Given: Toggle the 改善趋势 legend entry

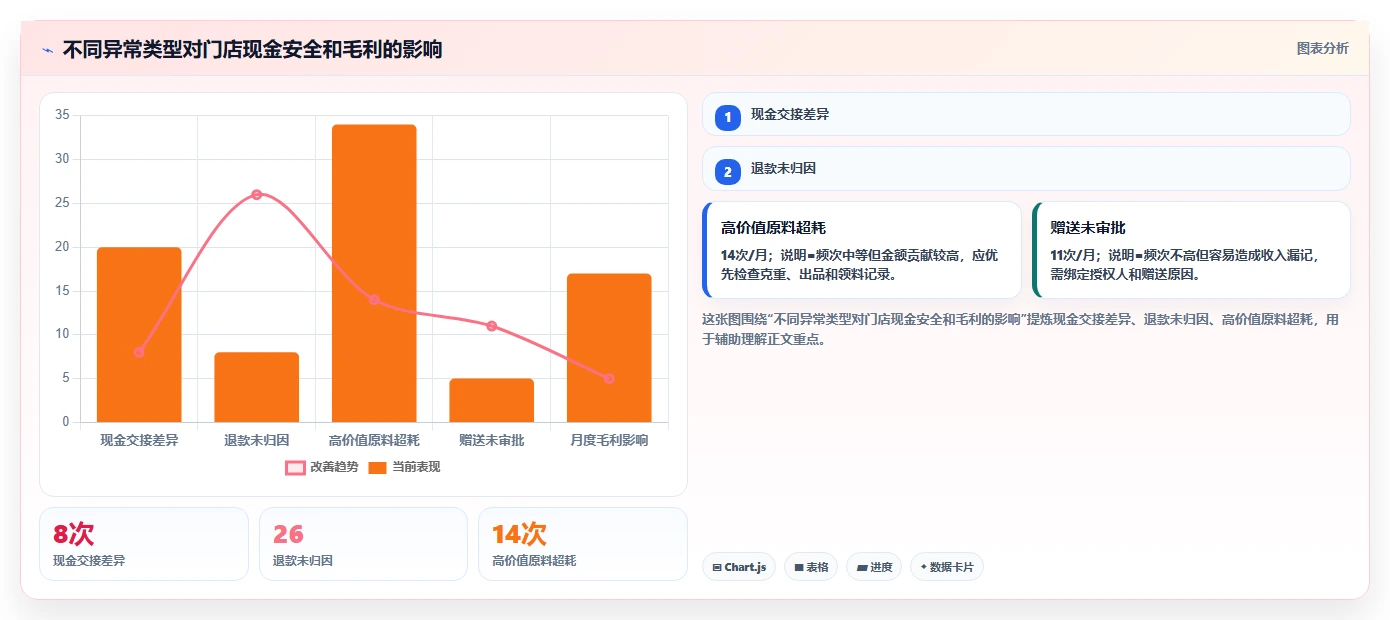Looking at the screenshot, I should click(x=321, y=467).
